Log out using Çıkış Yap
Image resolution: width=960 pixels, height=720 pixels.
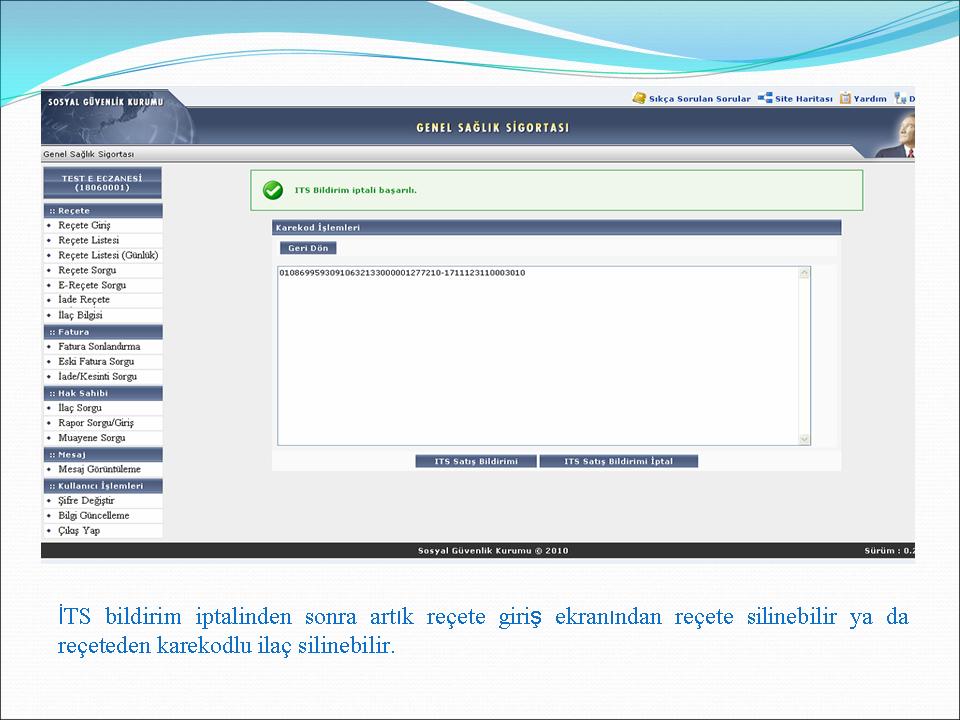pyautogui.click(x=79, y=531)
